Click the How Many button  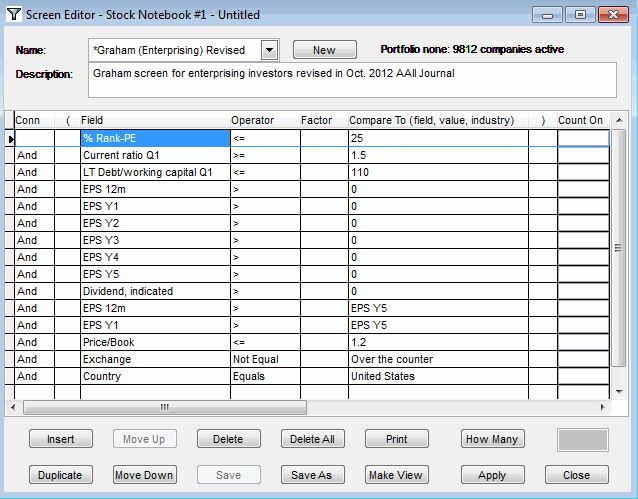(492, 439)
